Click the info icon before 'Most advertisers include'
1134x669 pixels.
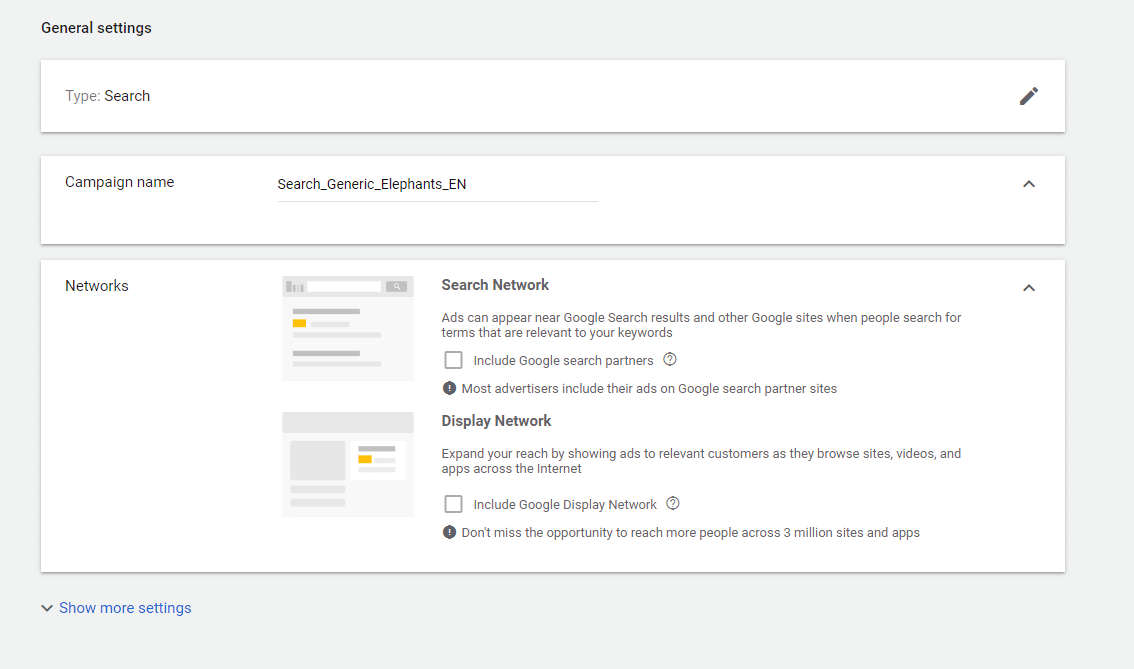pos(449,388)
